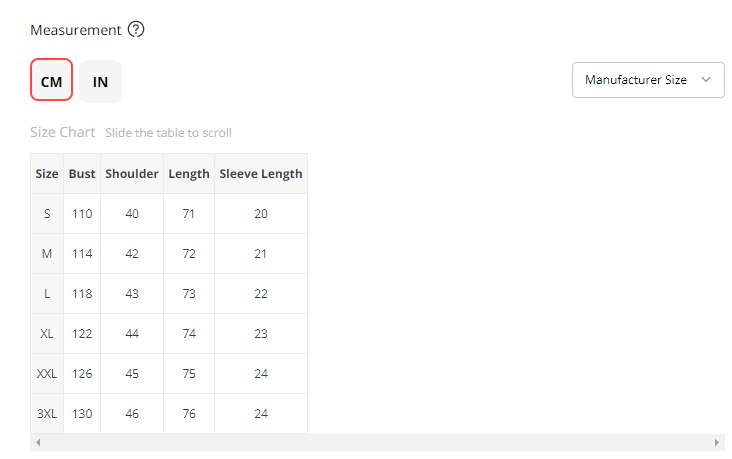Click the Sleeve Length column header
This screenshot has width=732, height=459.
click(x=261, y=174)
